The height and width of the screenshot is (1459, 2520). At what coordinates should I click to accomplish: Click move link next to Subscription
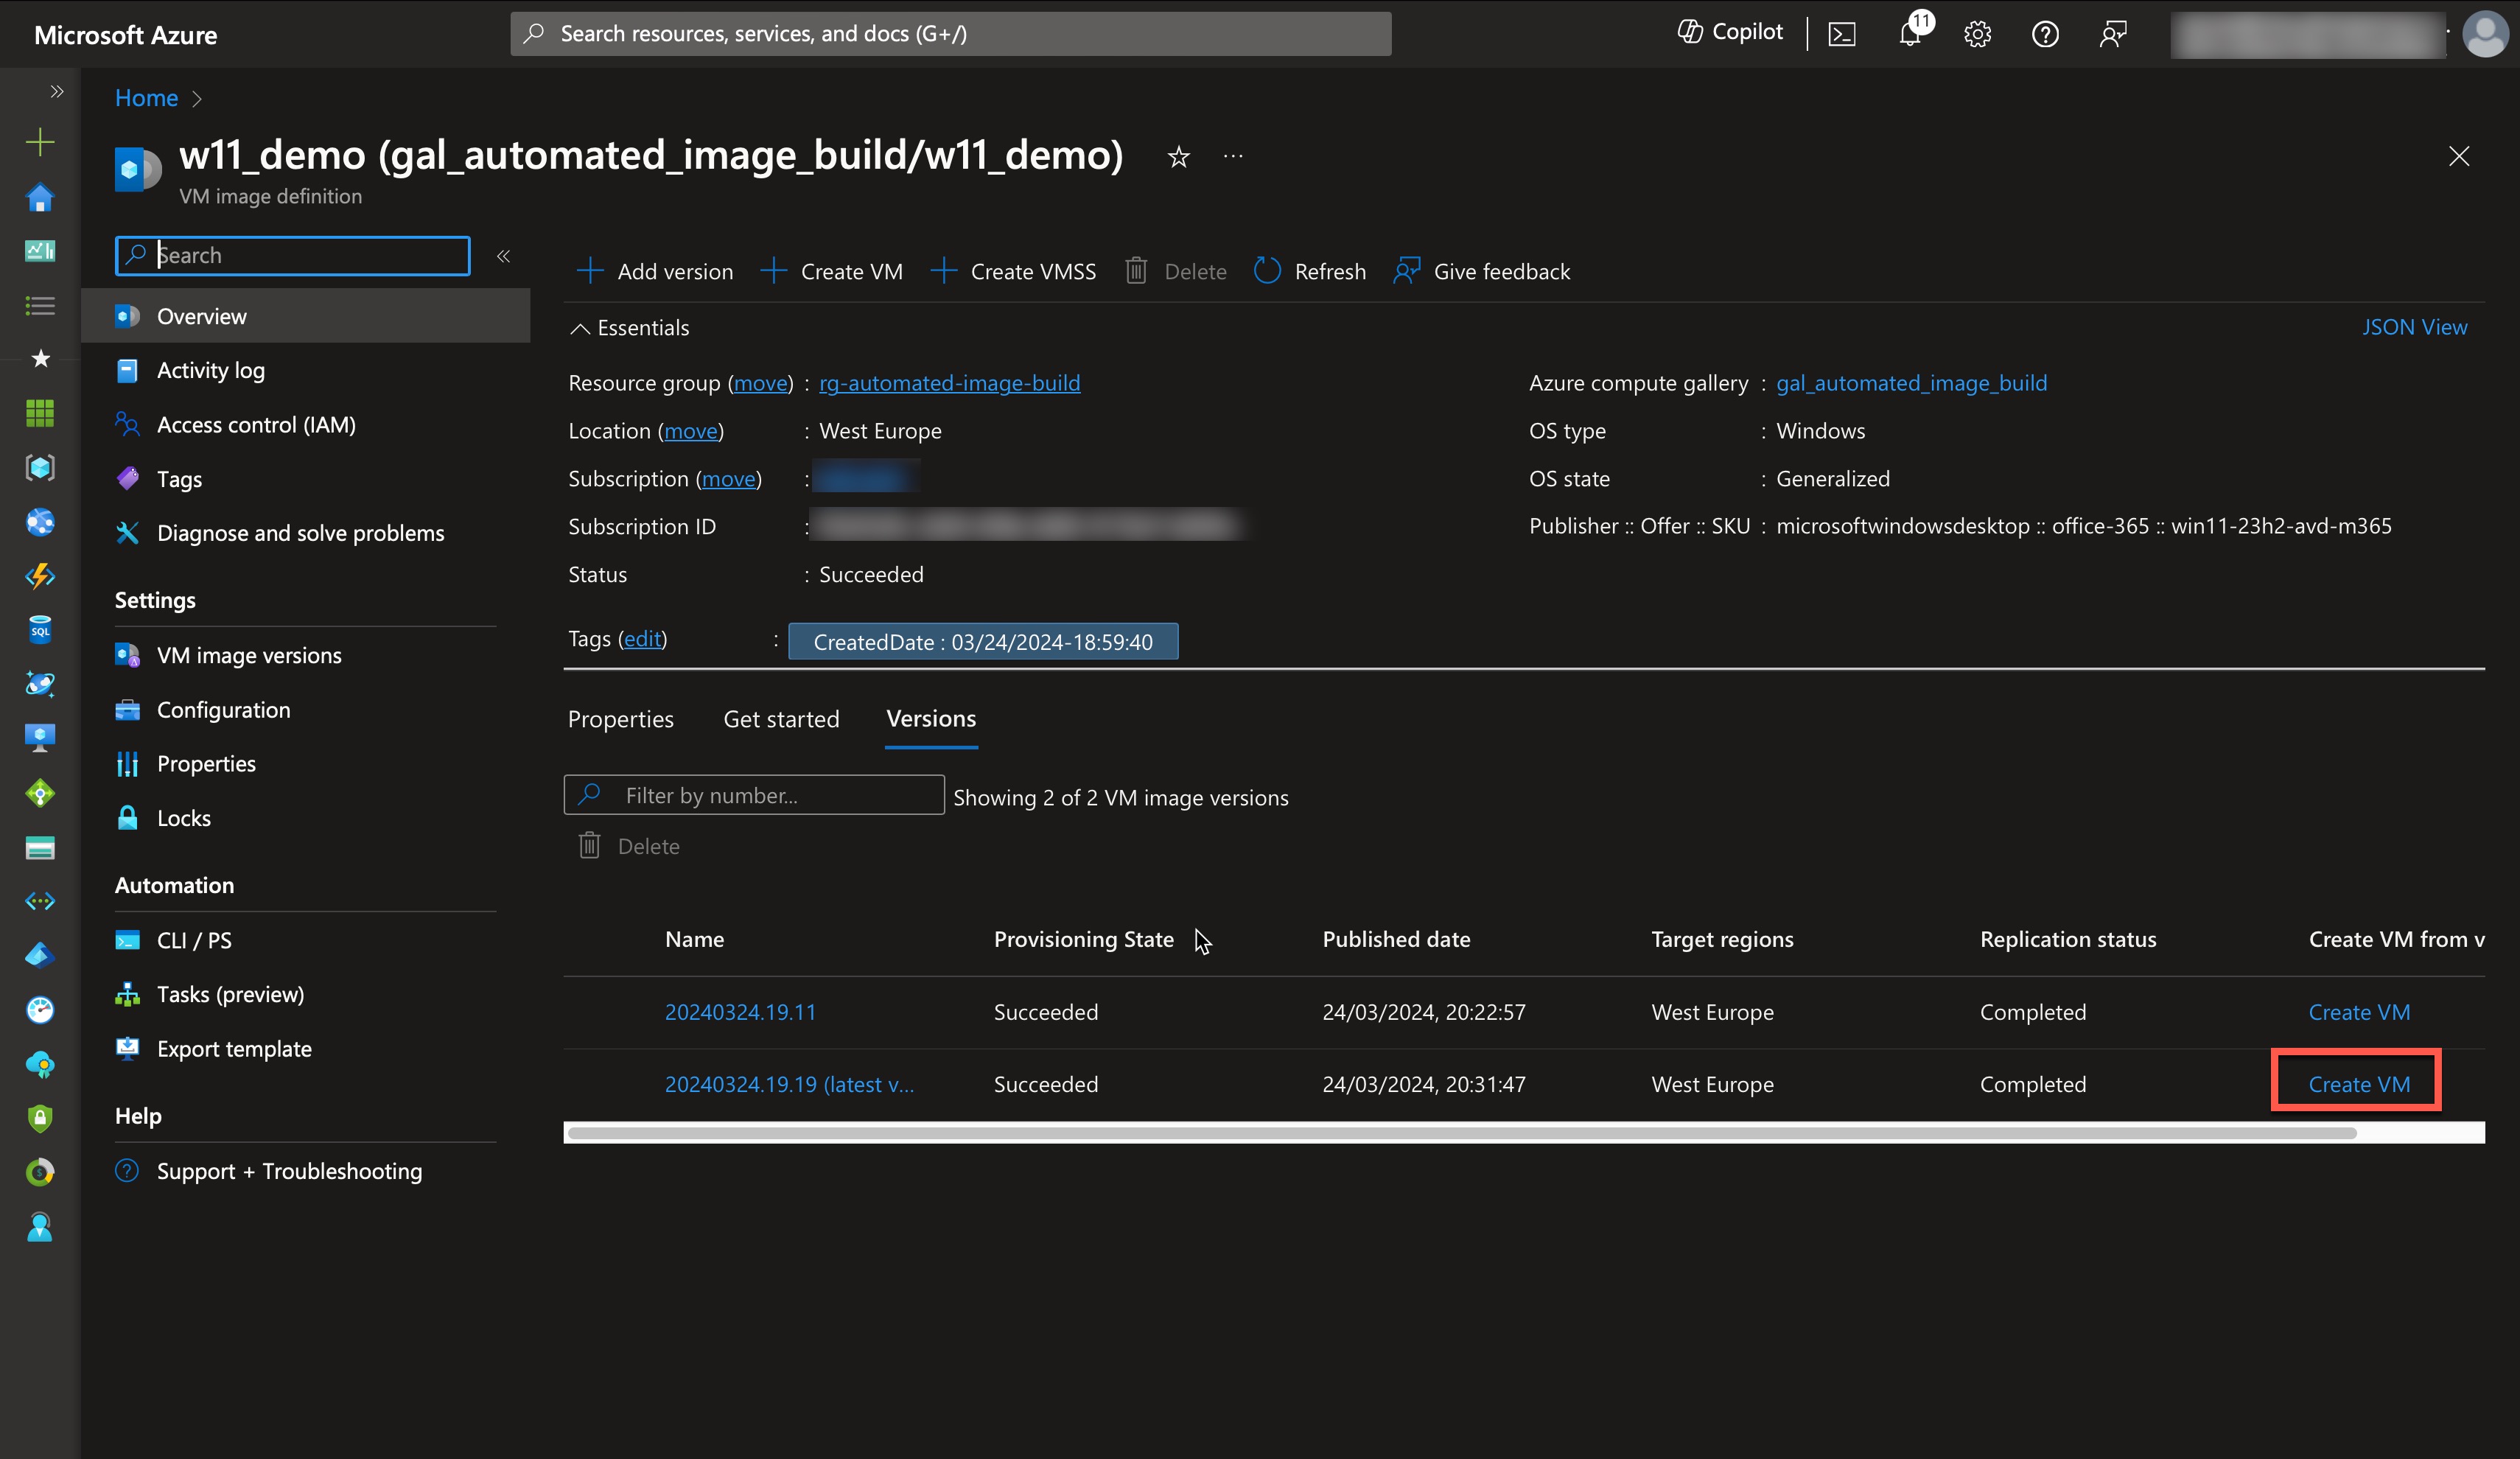[728, 479]
